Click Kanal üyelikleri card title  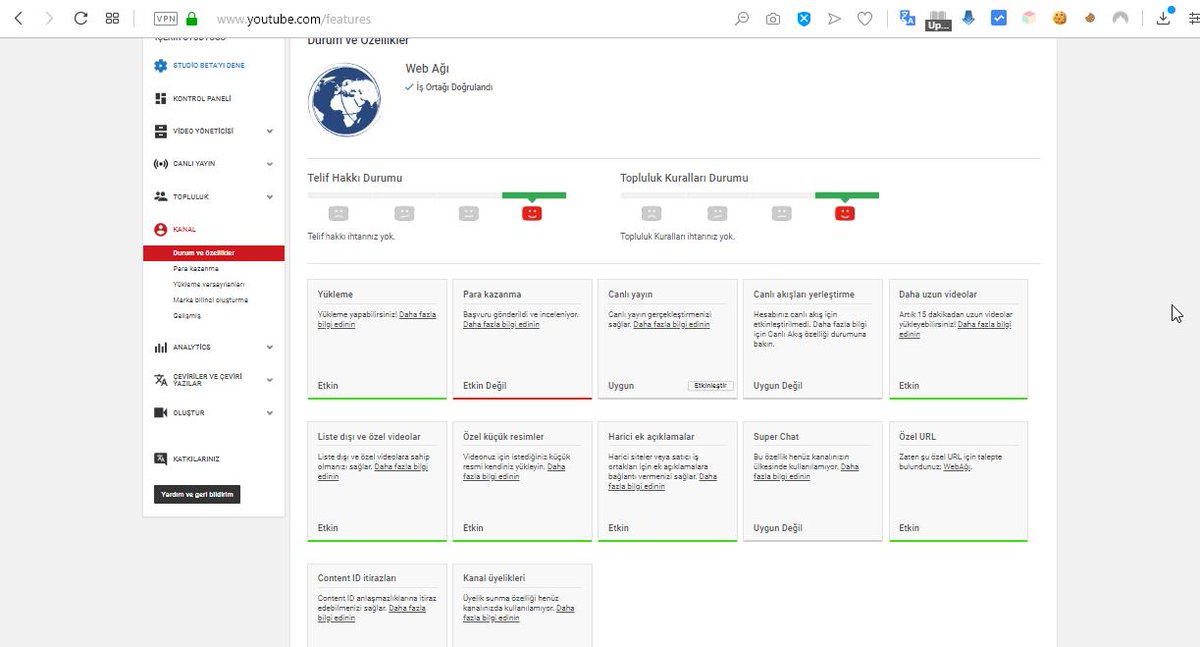tap(494, 578)
